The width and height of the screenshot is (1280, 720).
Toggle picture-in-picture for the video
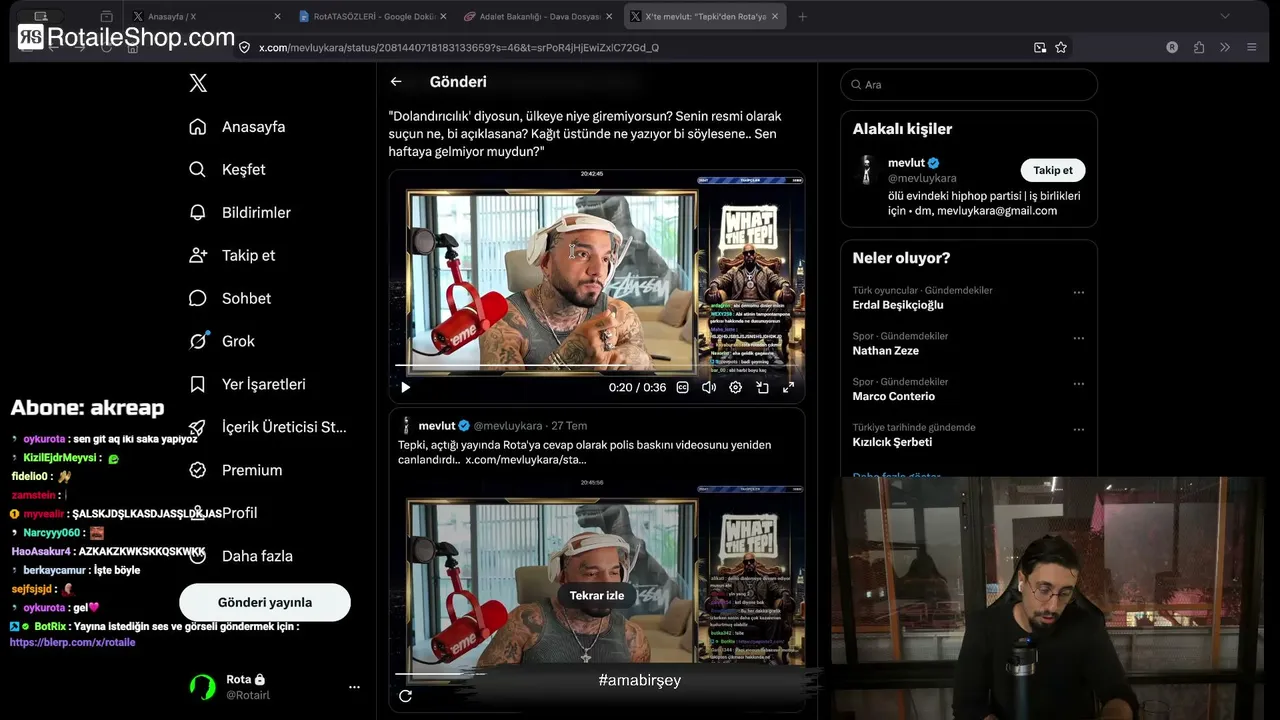[762, 388]
